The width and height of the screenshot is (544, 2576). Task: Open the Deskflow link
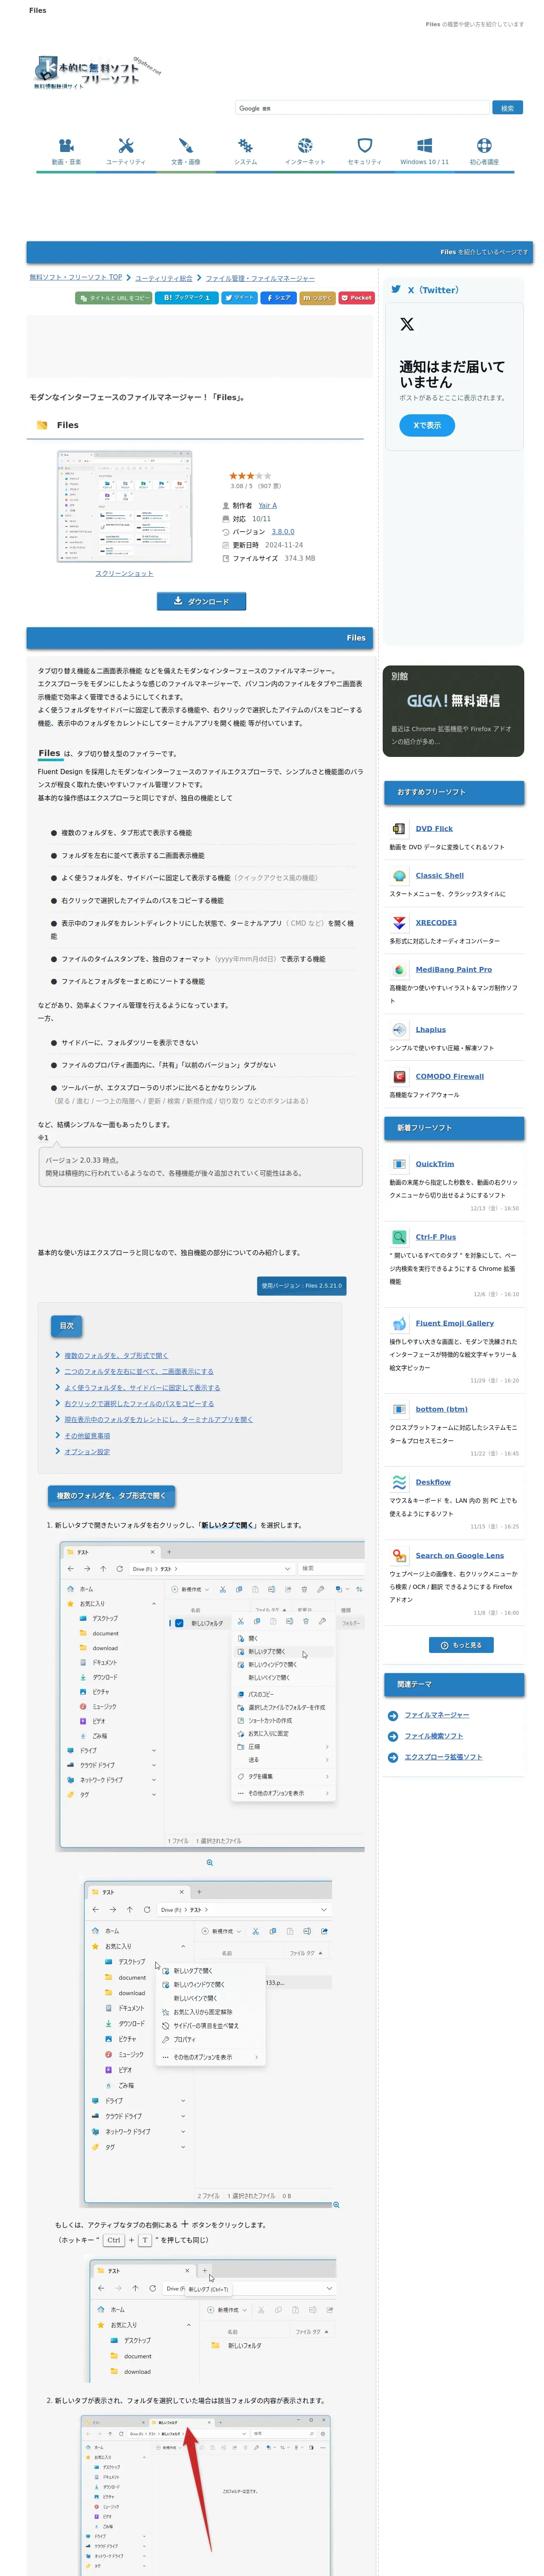(x=433, y=1482)
